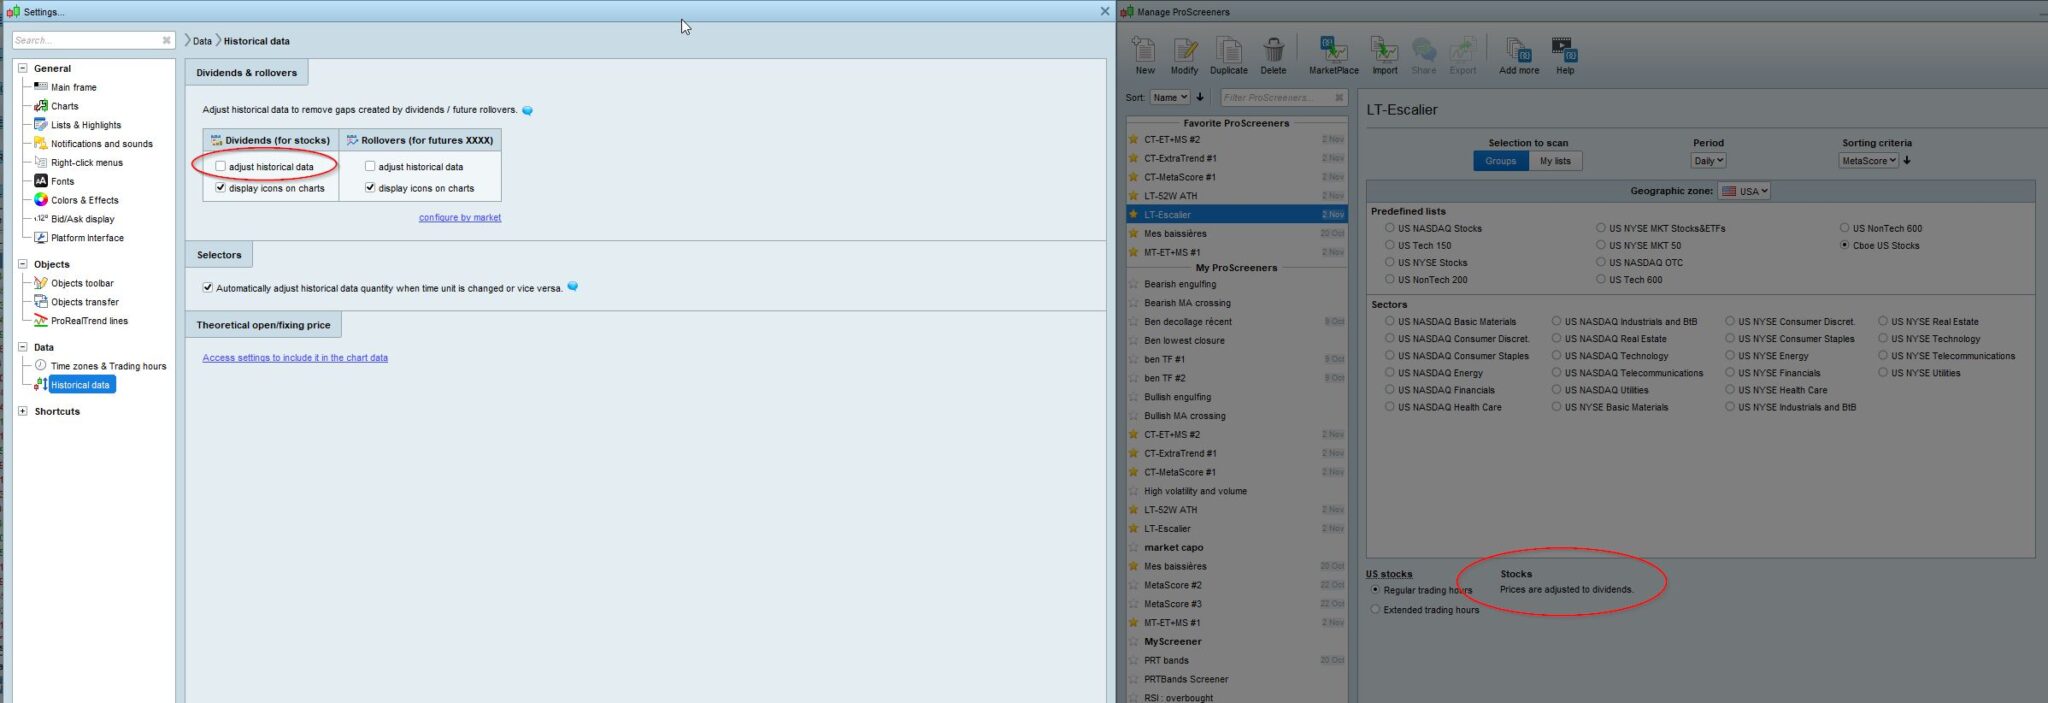This screenshot has height=703, width=2048.
Task: Collapse the General settings group
Action: (22, 68)
